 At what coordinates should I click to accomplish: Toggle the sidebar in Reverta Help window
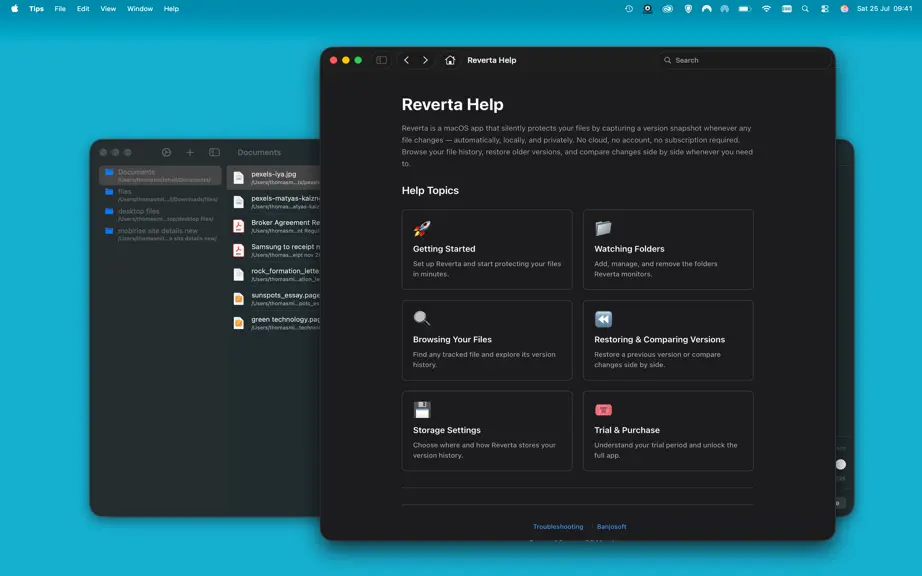coord(381,60)
